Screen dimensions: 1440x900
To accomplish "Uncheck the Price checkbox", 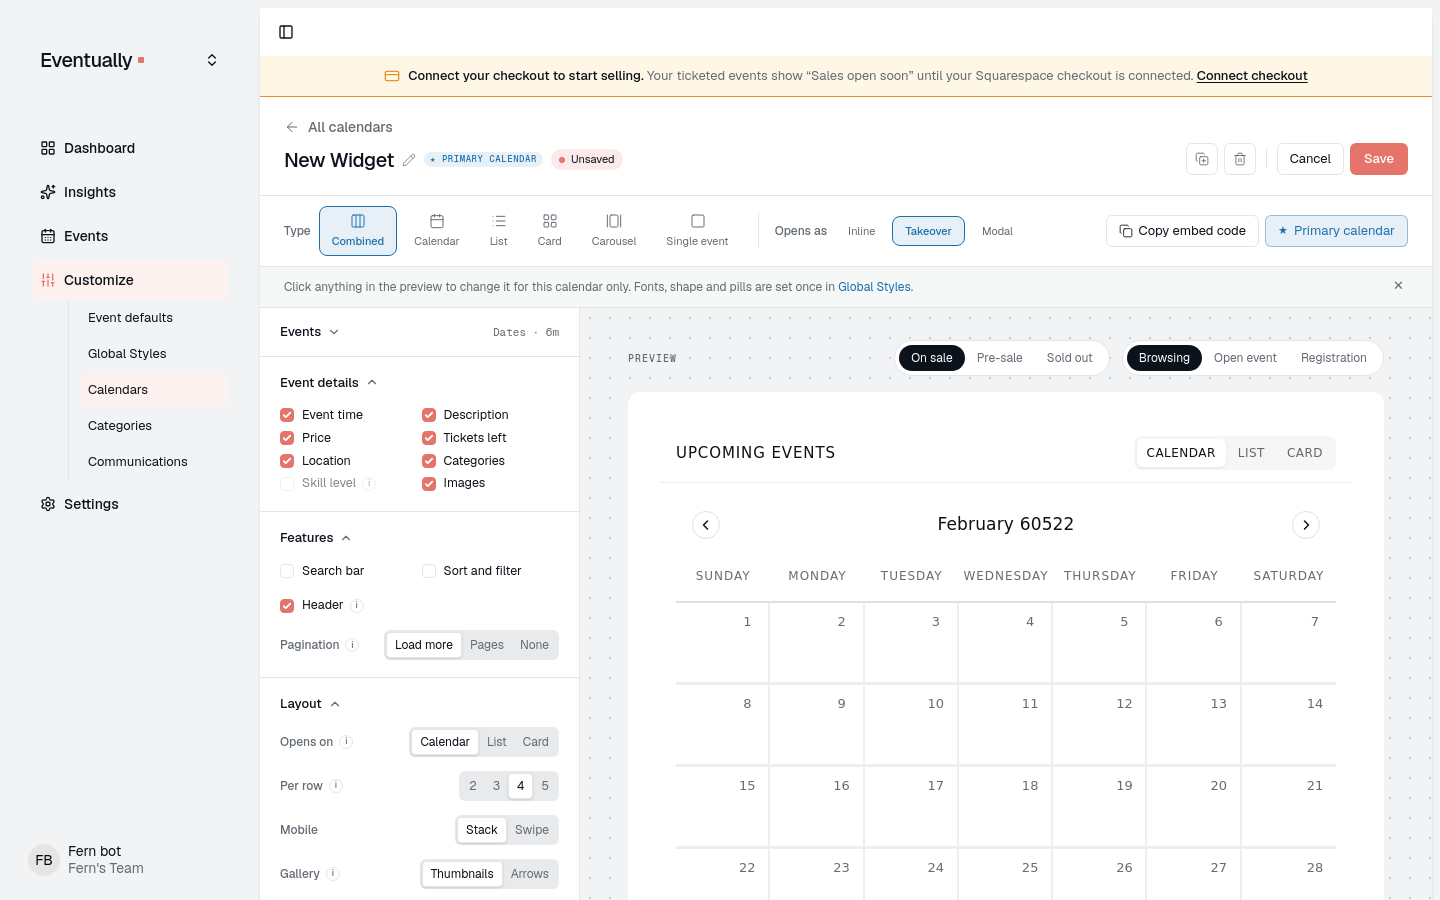I will [287, 438].
